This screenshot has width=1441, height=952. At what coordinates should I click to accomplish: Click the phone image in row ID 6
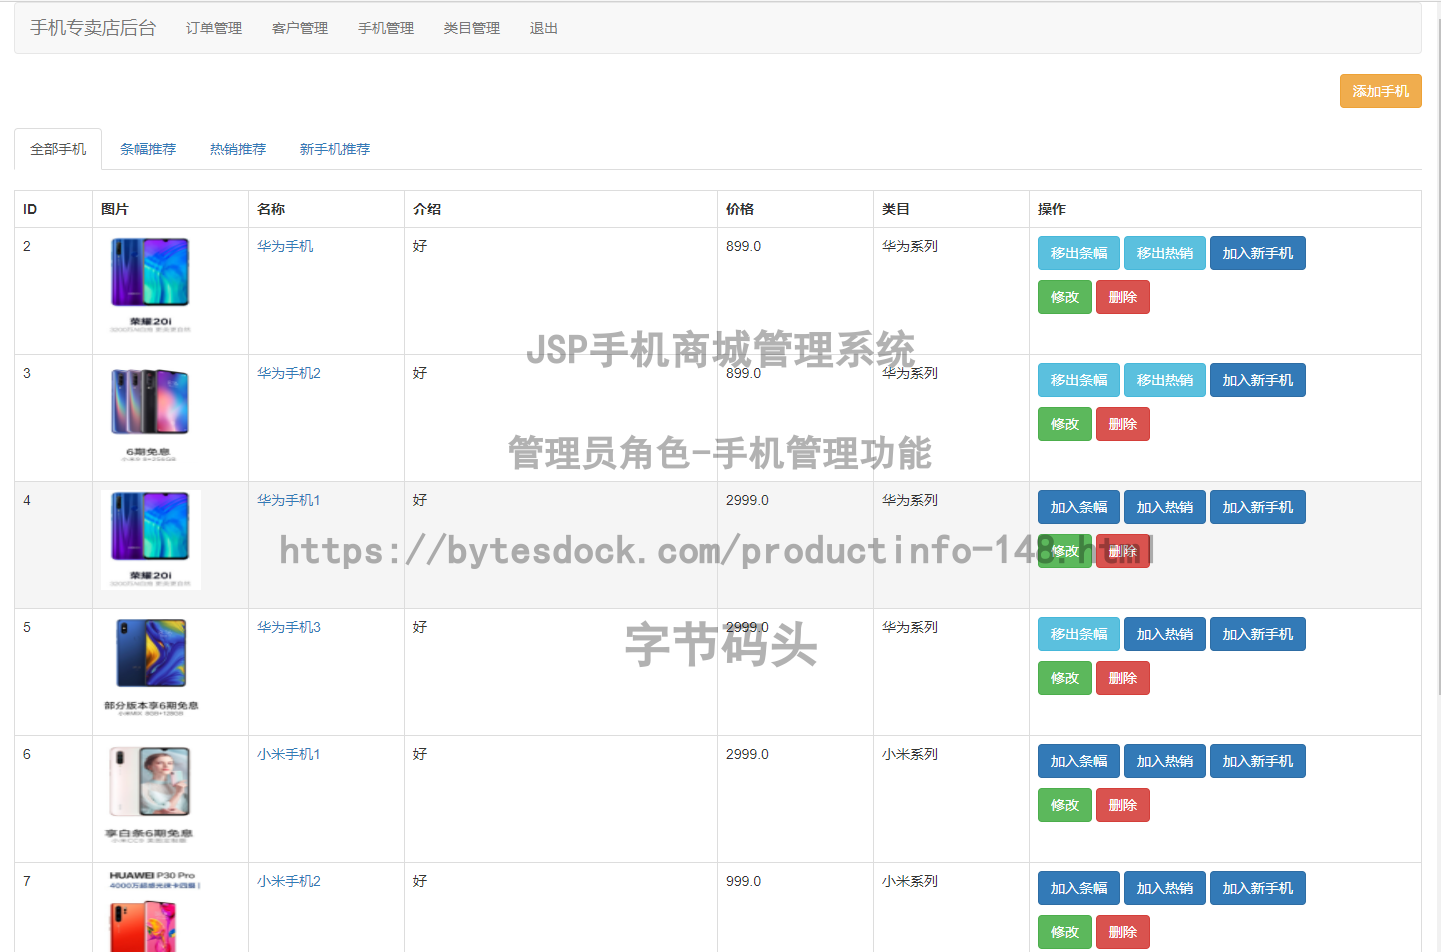coord(151,794)
